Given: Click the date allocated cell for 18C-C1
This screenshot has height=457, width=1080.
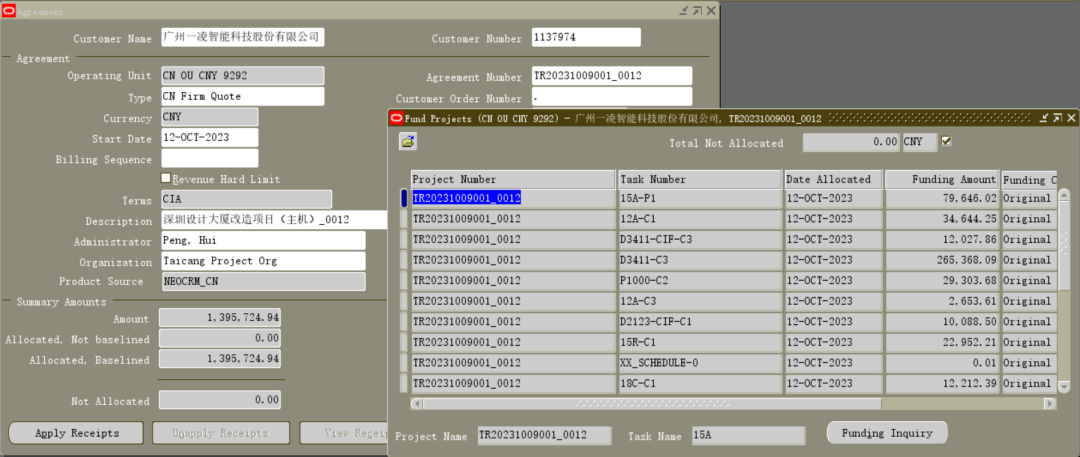Looking at the screenshot, I should coord(833,384).
